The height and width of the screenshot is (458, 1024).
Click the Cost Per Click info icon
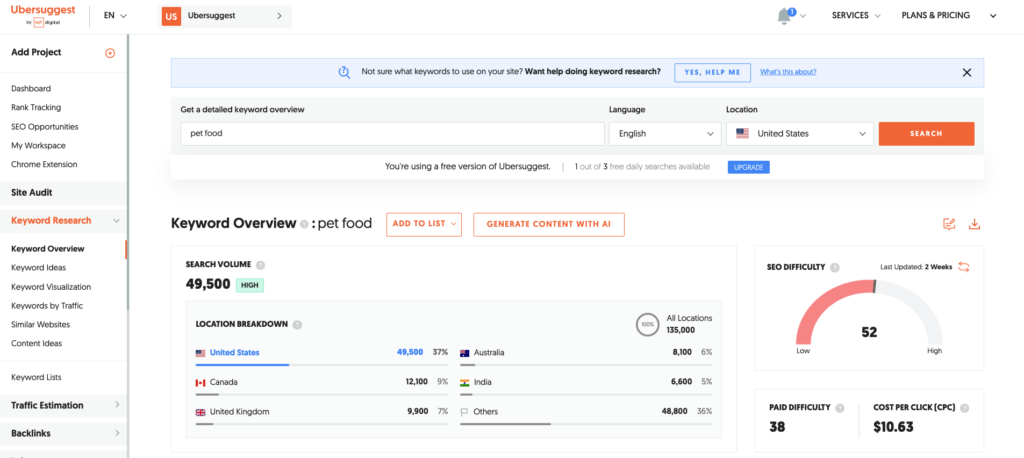point(965,408)
